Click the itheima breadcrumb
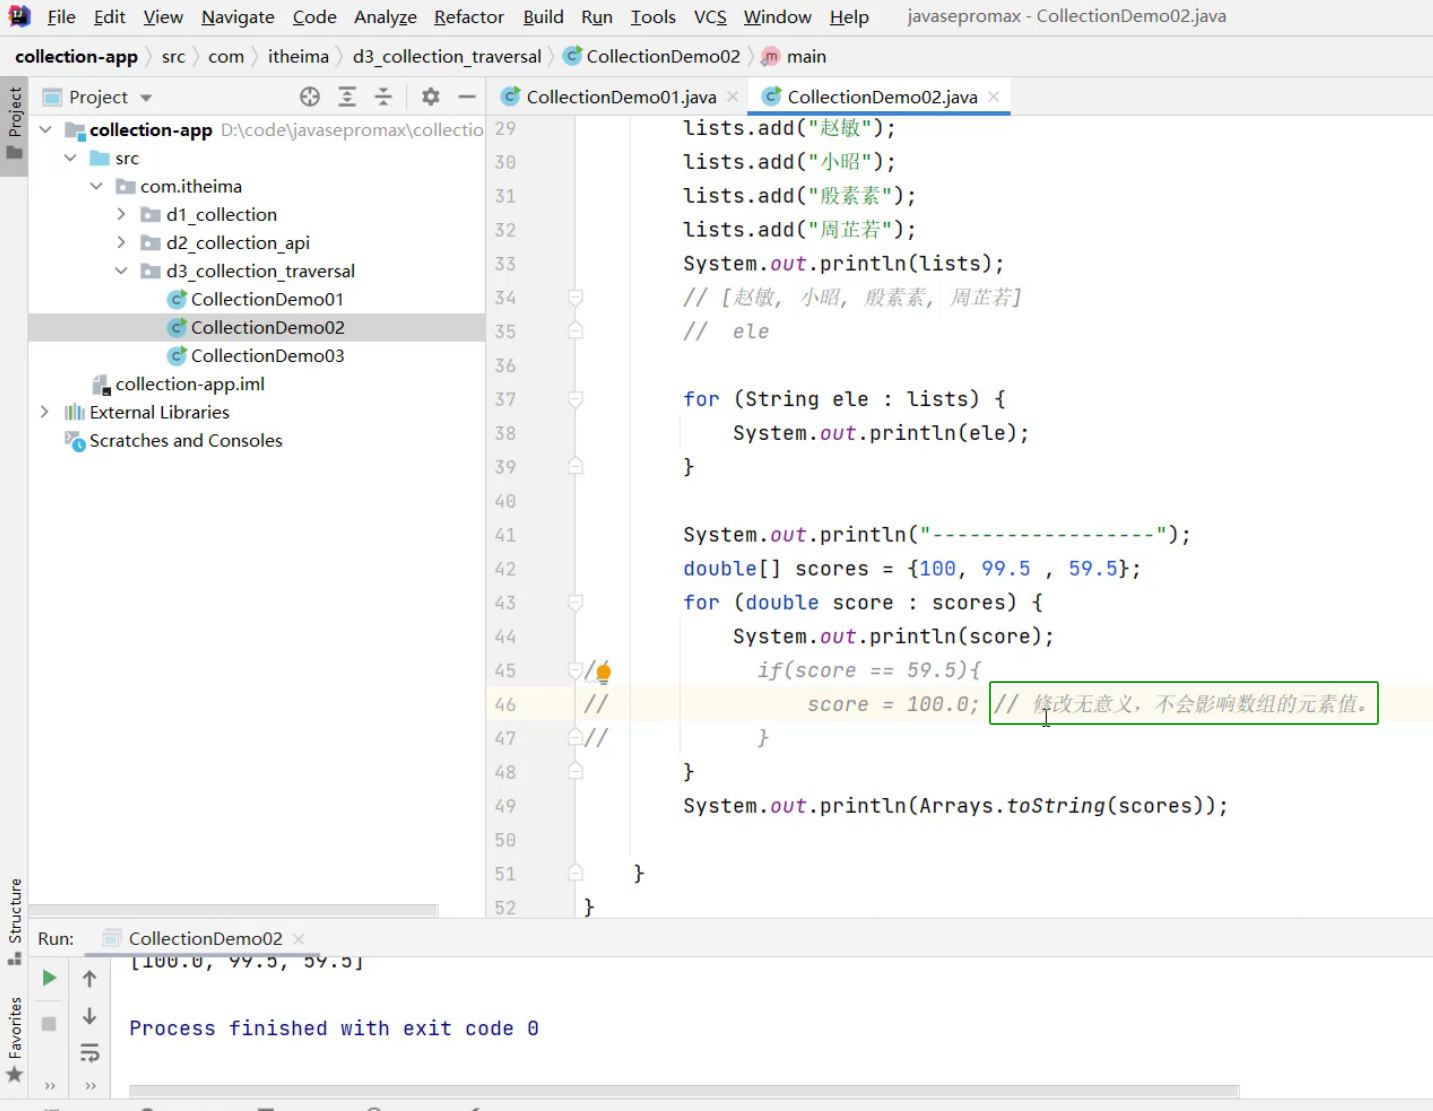This screenshot has width=1433, height=1111. pyautogui.click(x=298, y=56)
